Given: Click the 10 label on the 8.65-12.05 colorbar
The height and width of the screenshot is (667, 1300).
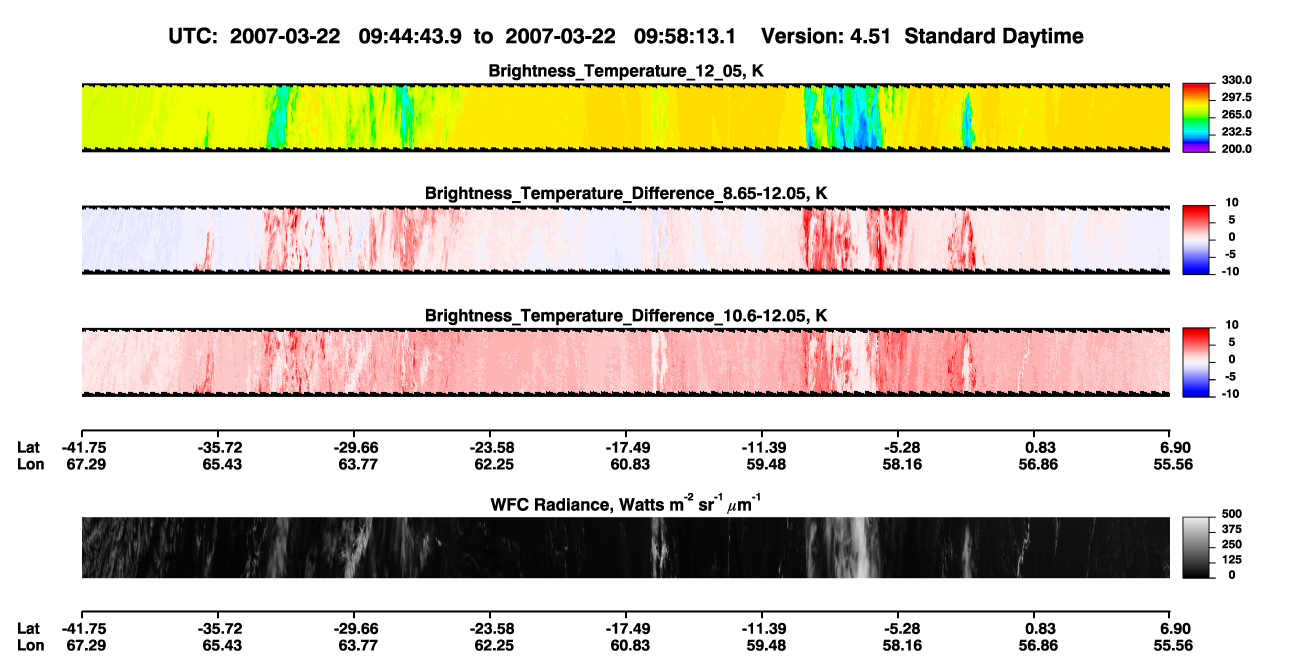Looking at the screenshot, I should [x=1234, y=203].
